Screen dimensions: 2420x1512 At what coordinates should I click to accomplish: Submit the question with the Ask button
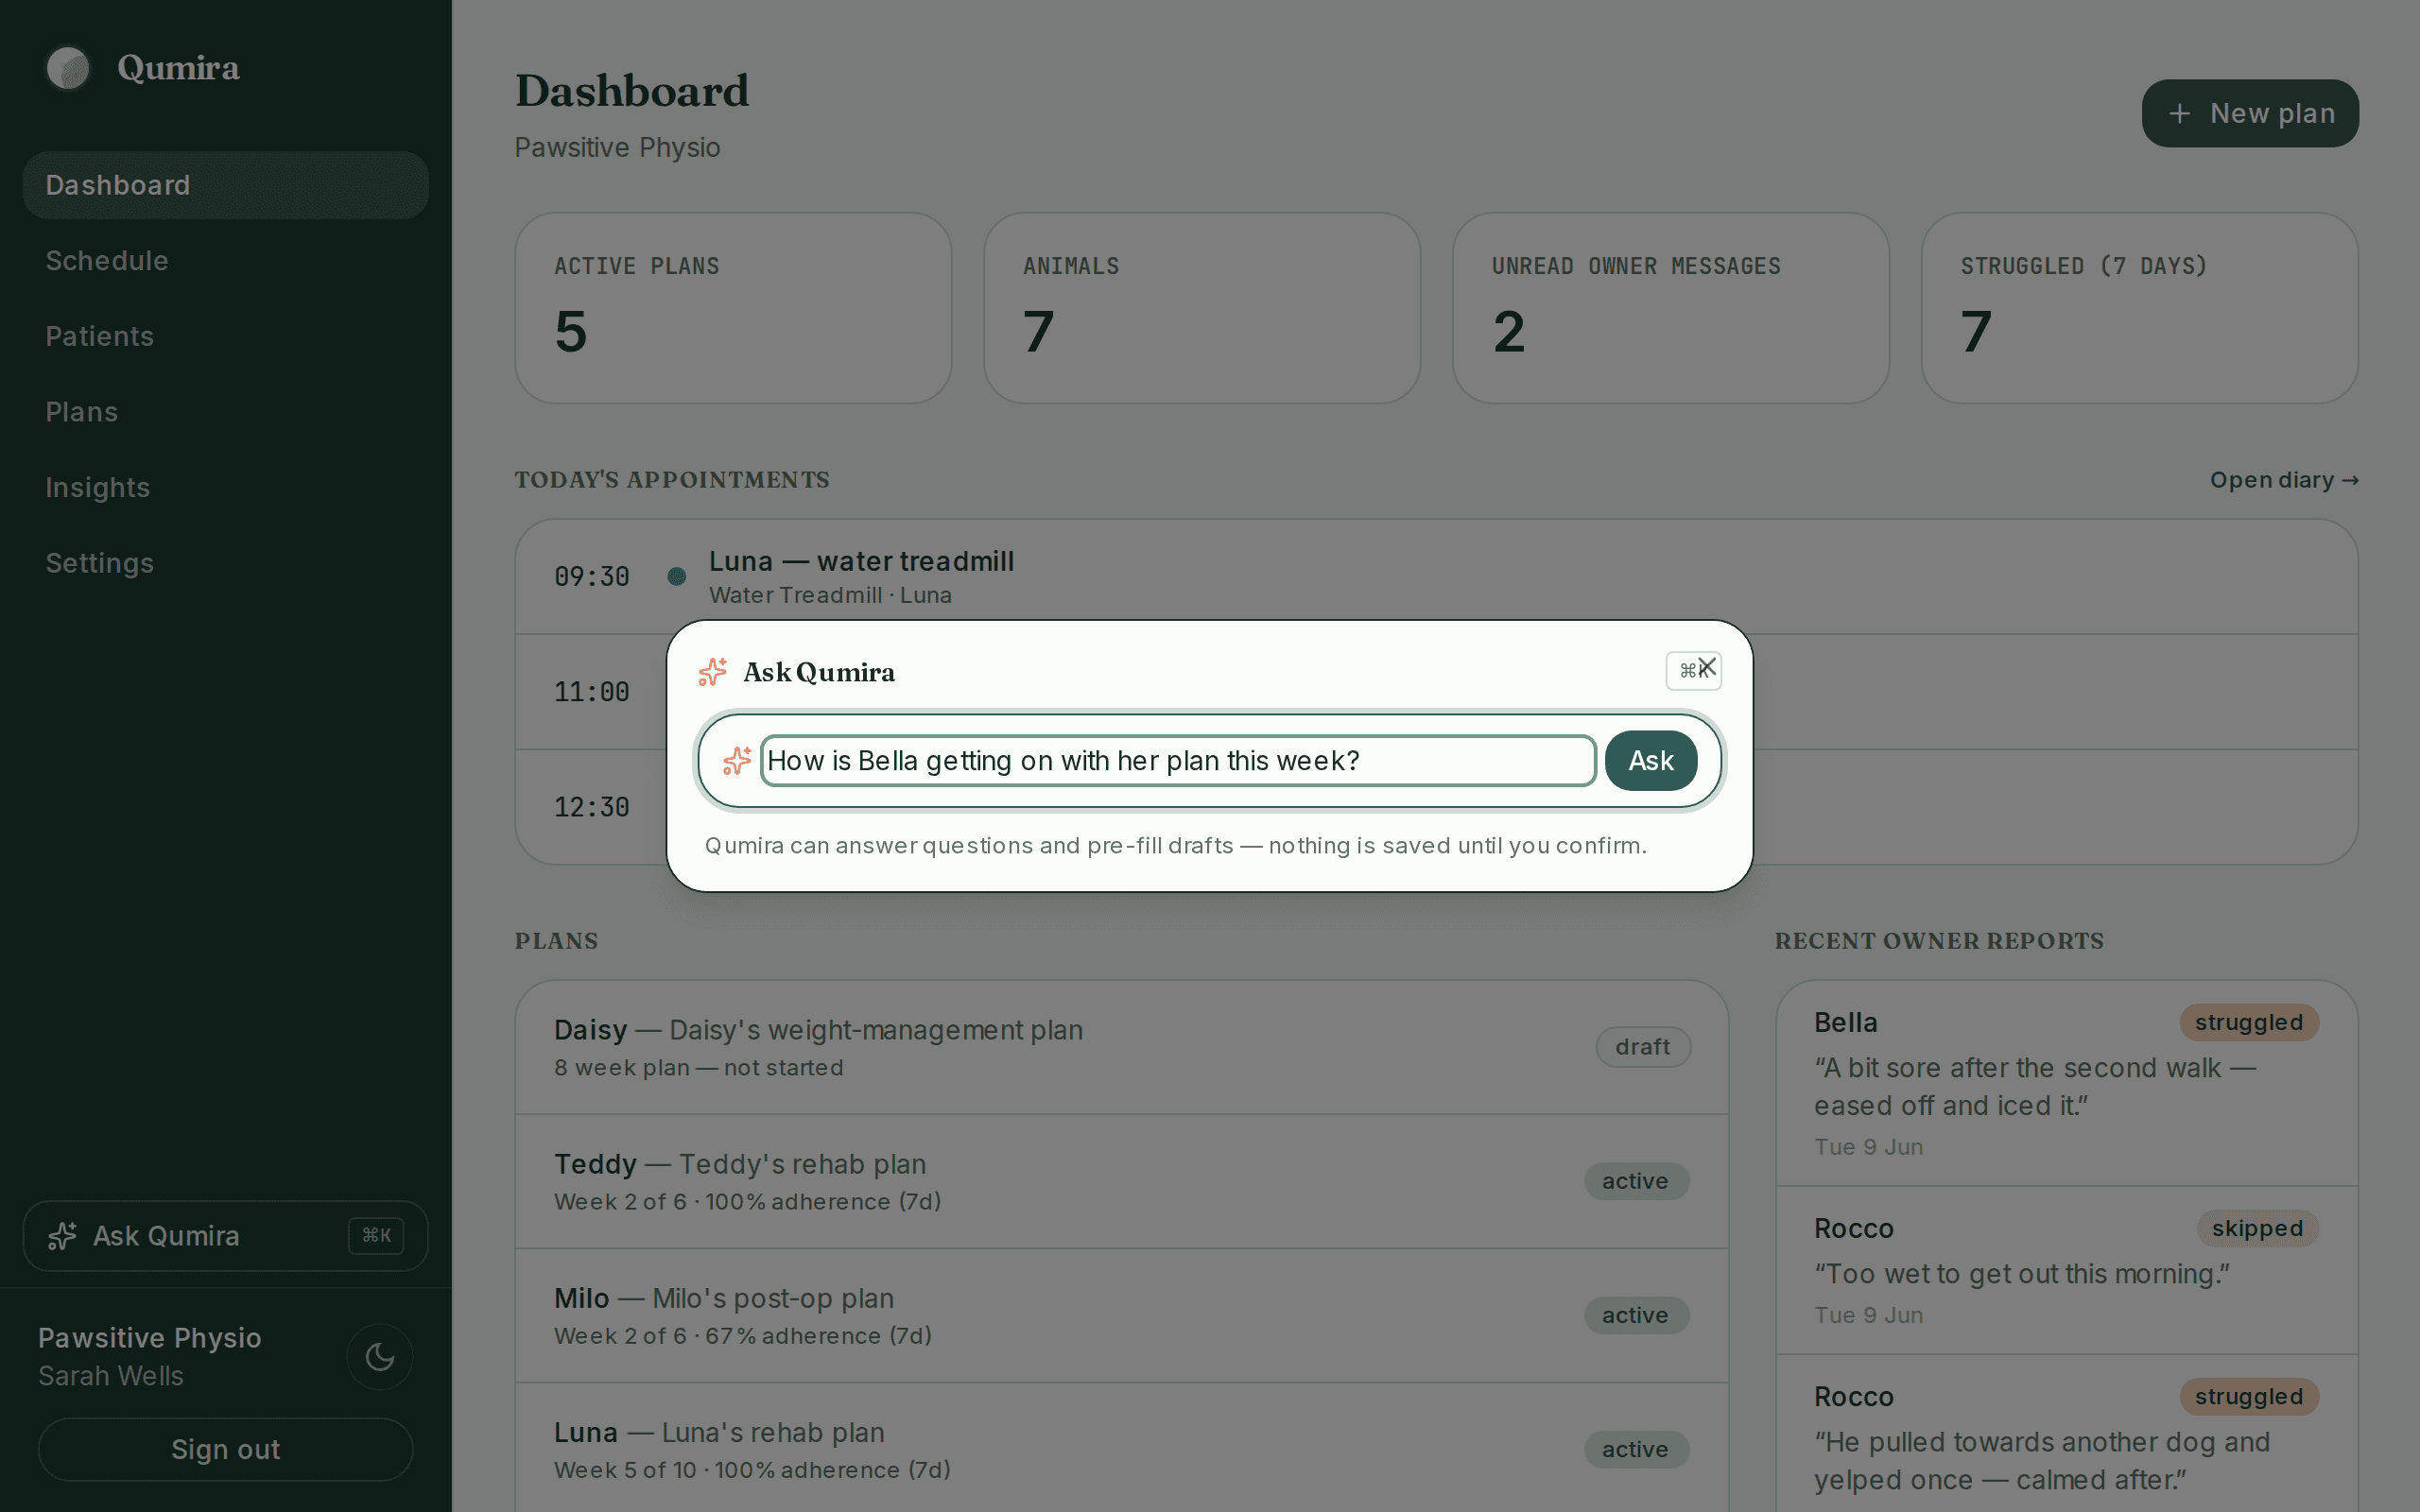1651,761
